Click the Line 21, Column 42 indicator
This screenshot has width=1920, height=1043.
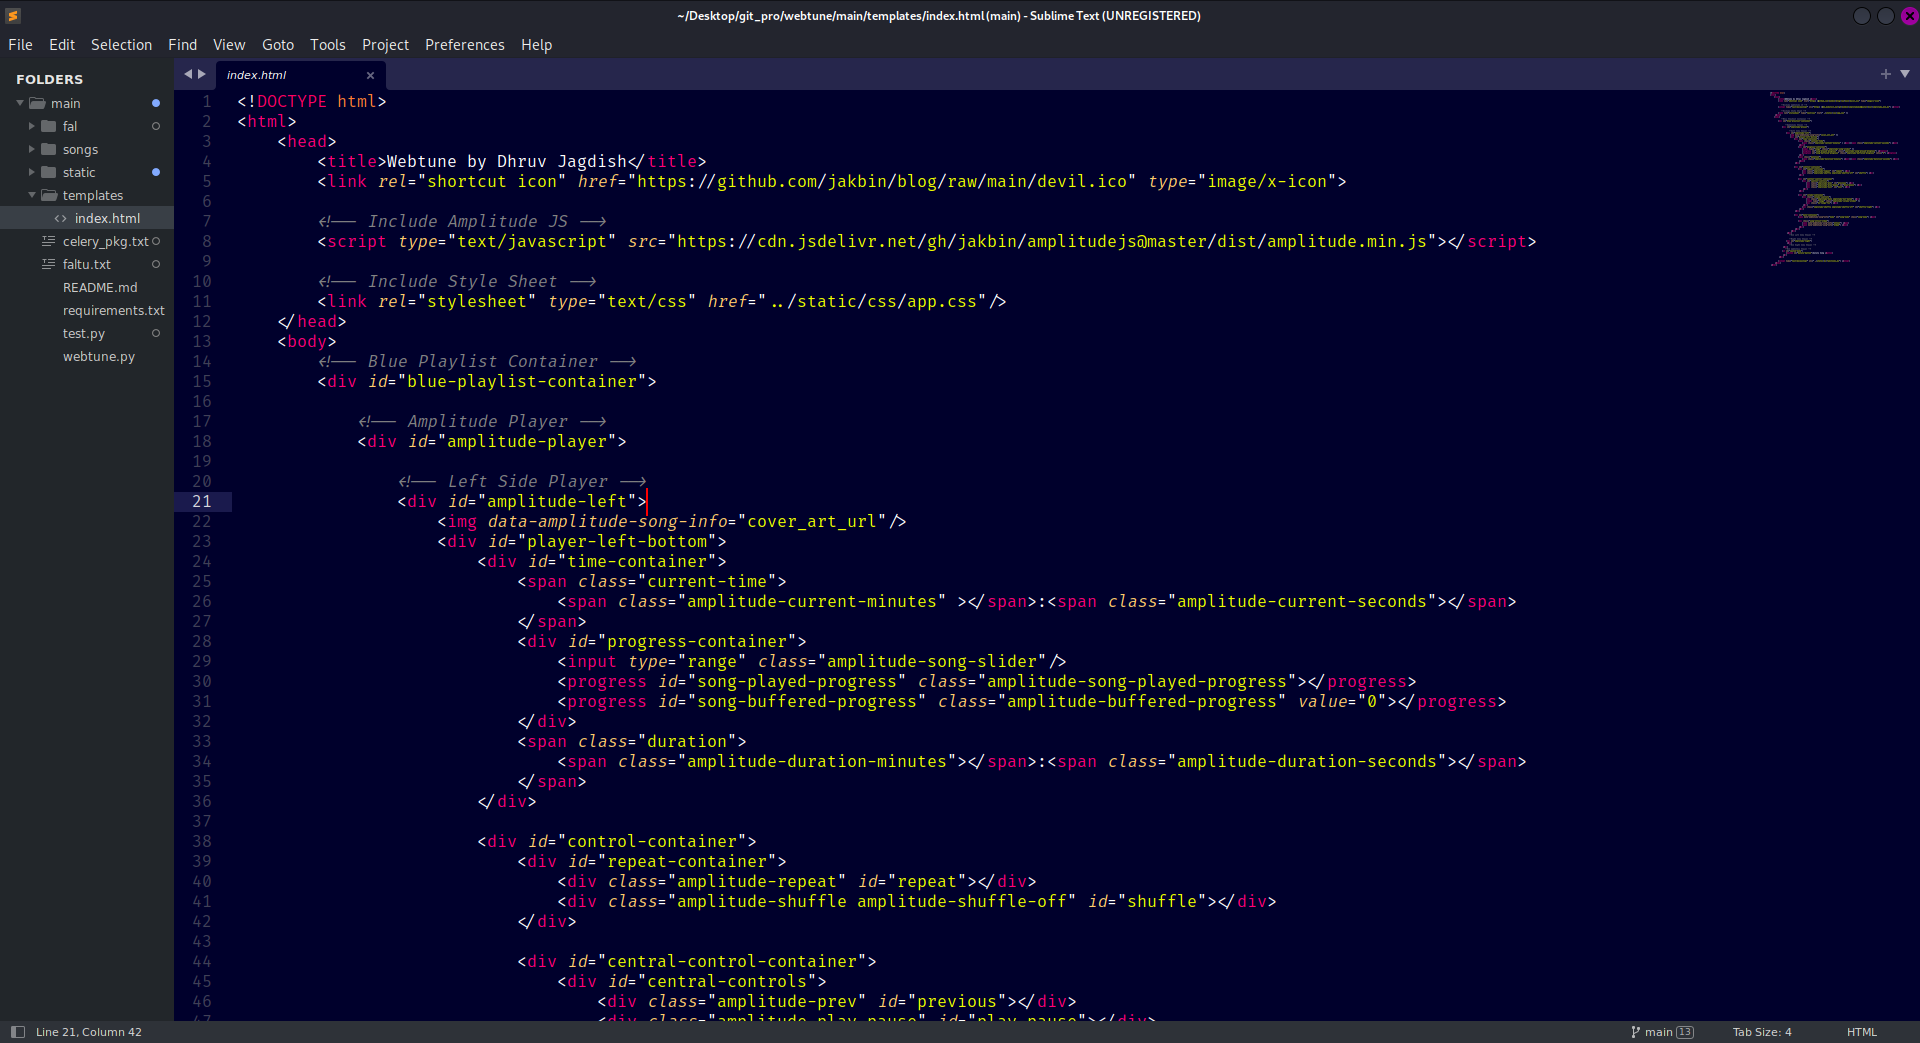click(89, 1032)
